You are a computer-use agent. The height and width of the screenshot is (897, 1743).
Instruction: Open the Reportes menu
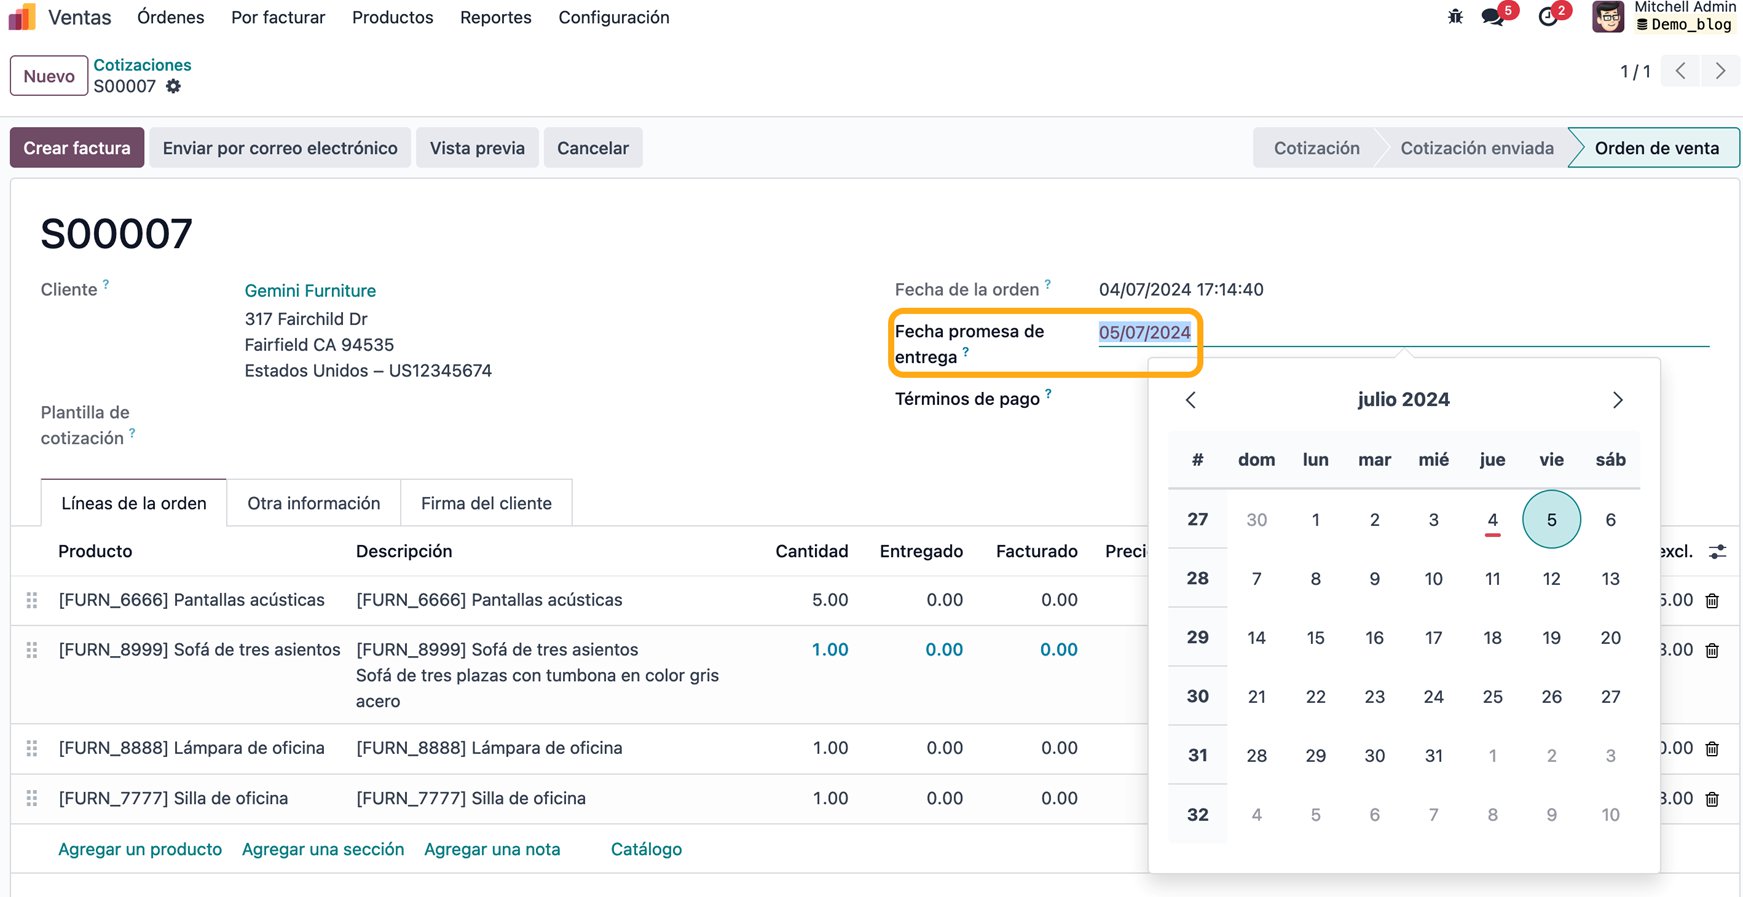495,17
